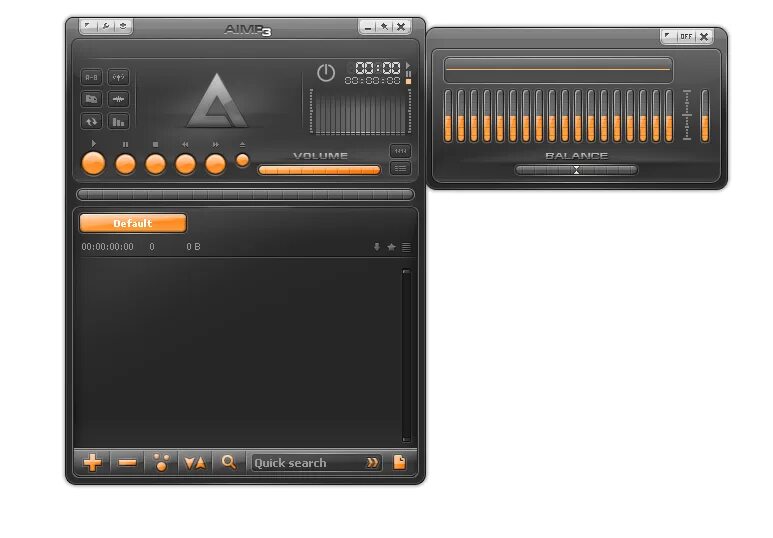The width and height of the screenshot is (773, 538).
Task: Pause playback with the Pause button
Action: [x=125, y=164]
